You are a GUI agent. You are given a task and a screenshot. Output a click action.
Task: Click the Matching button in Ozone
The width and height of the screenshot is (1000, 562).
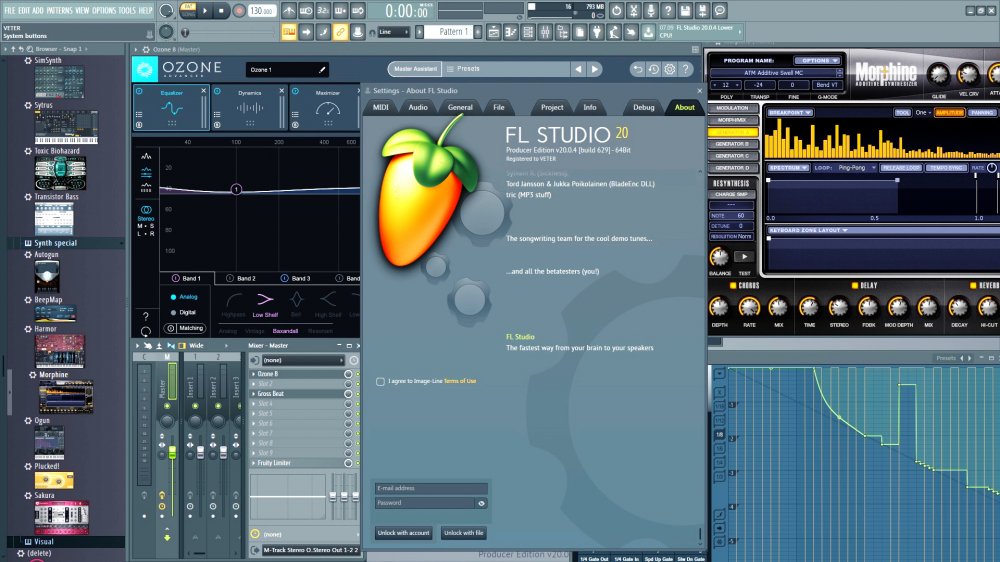pyautogui.click(x=185, y=328)
